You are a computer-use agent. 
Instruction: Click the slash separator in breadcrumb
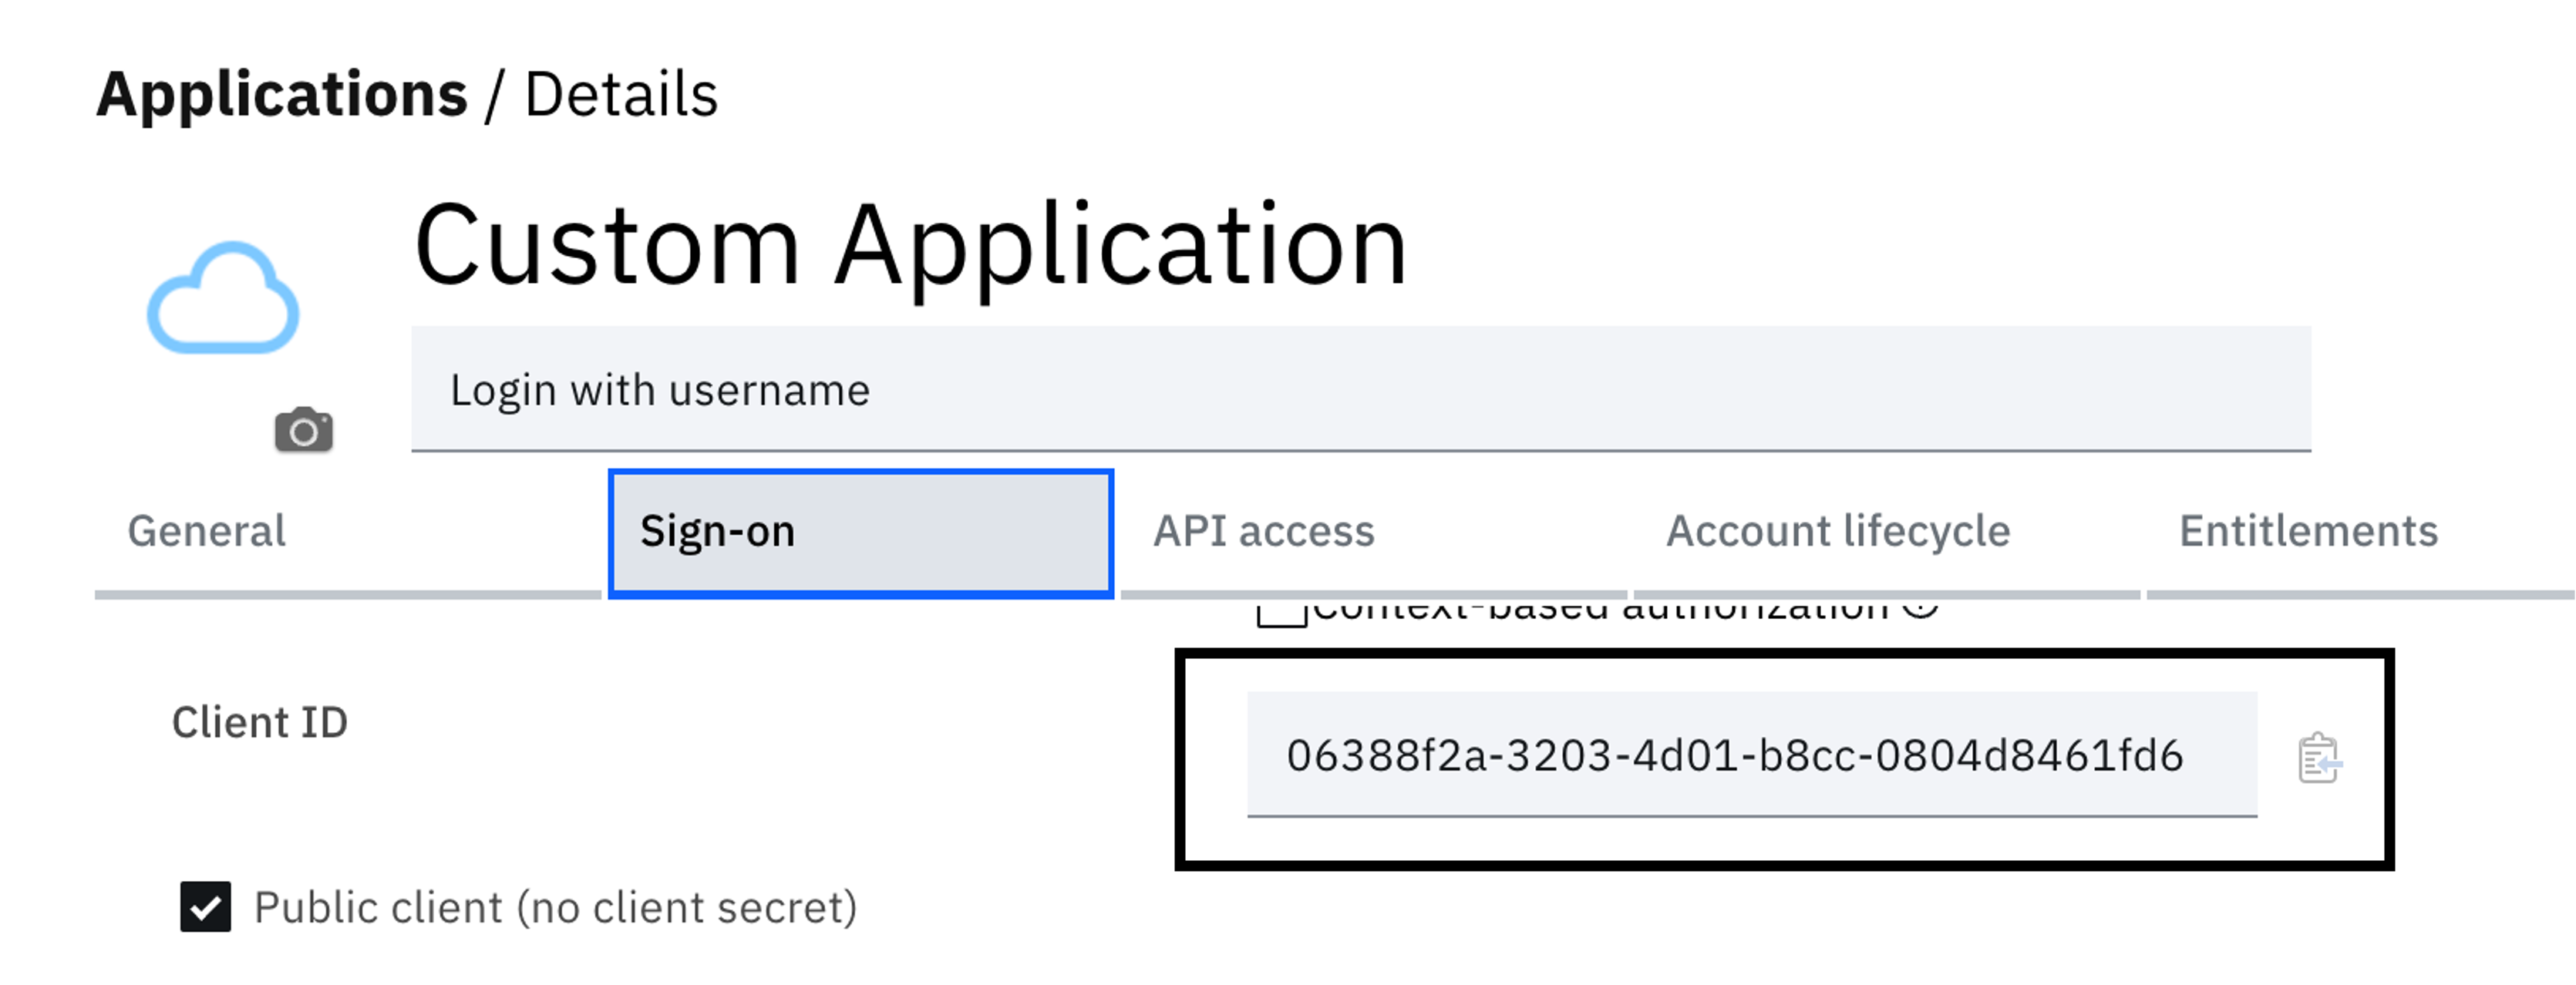pyautogui.click(x=493, y=96)
